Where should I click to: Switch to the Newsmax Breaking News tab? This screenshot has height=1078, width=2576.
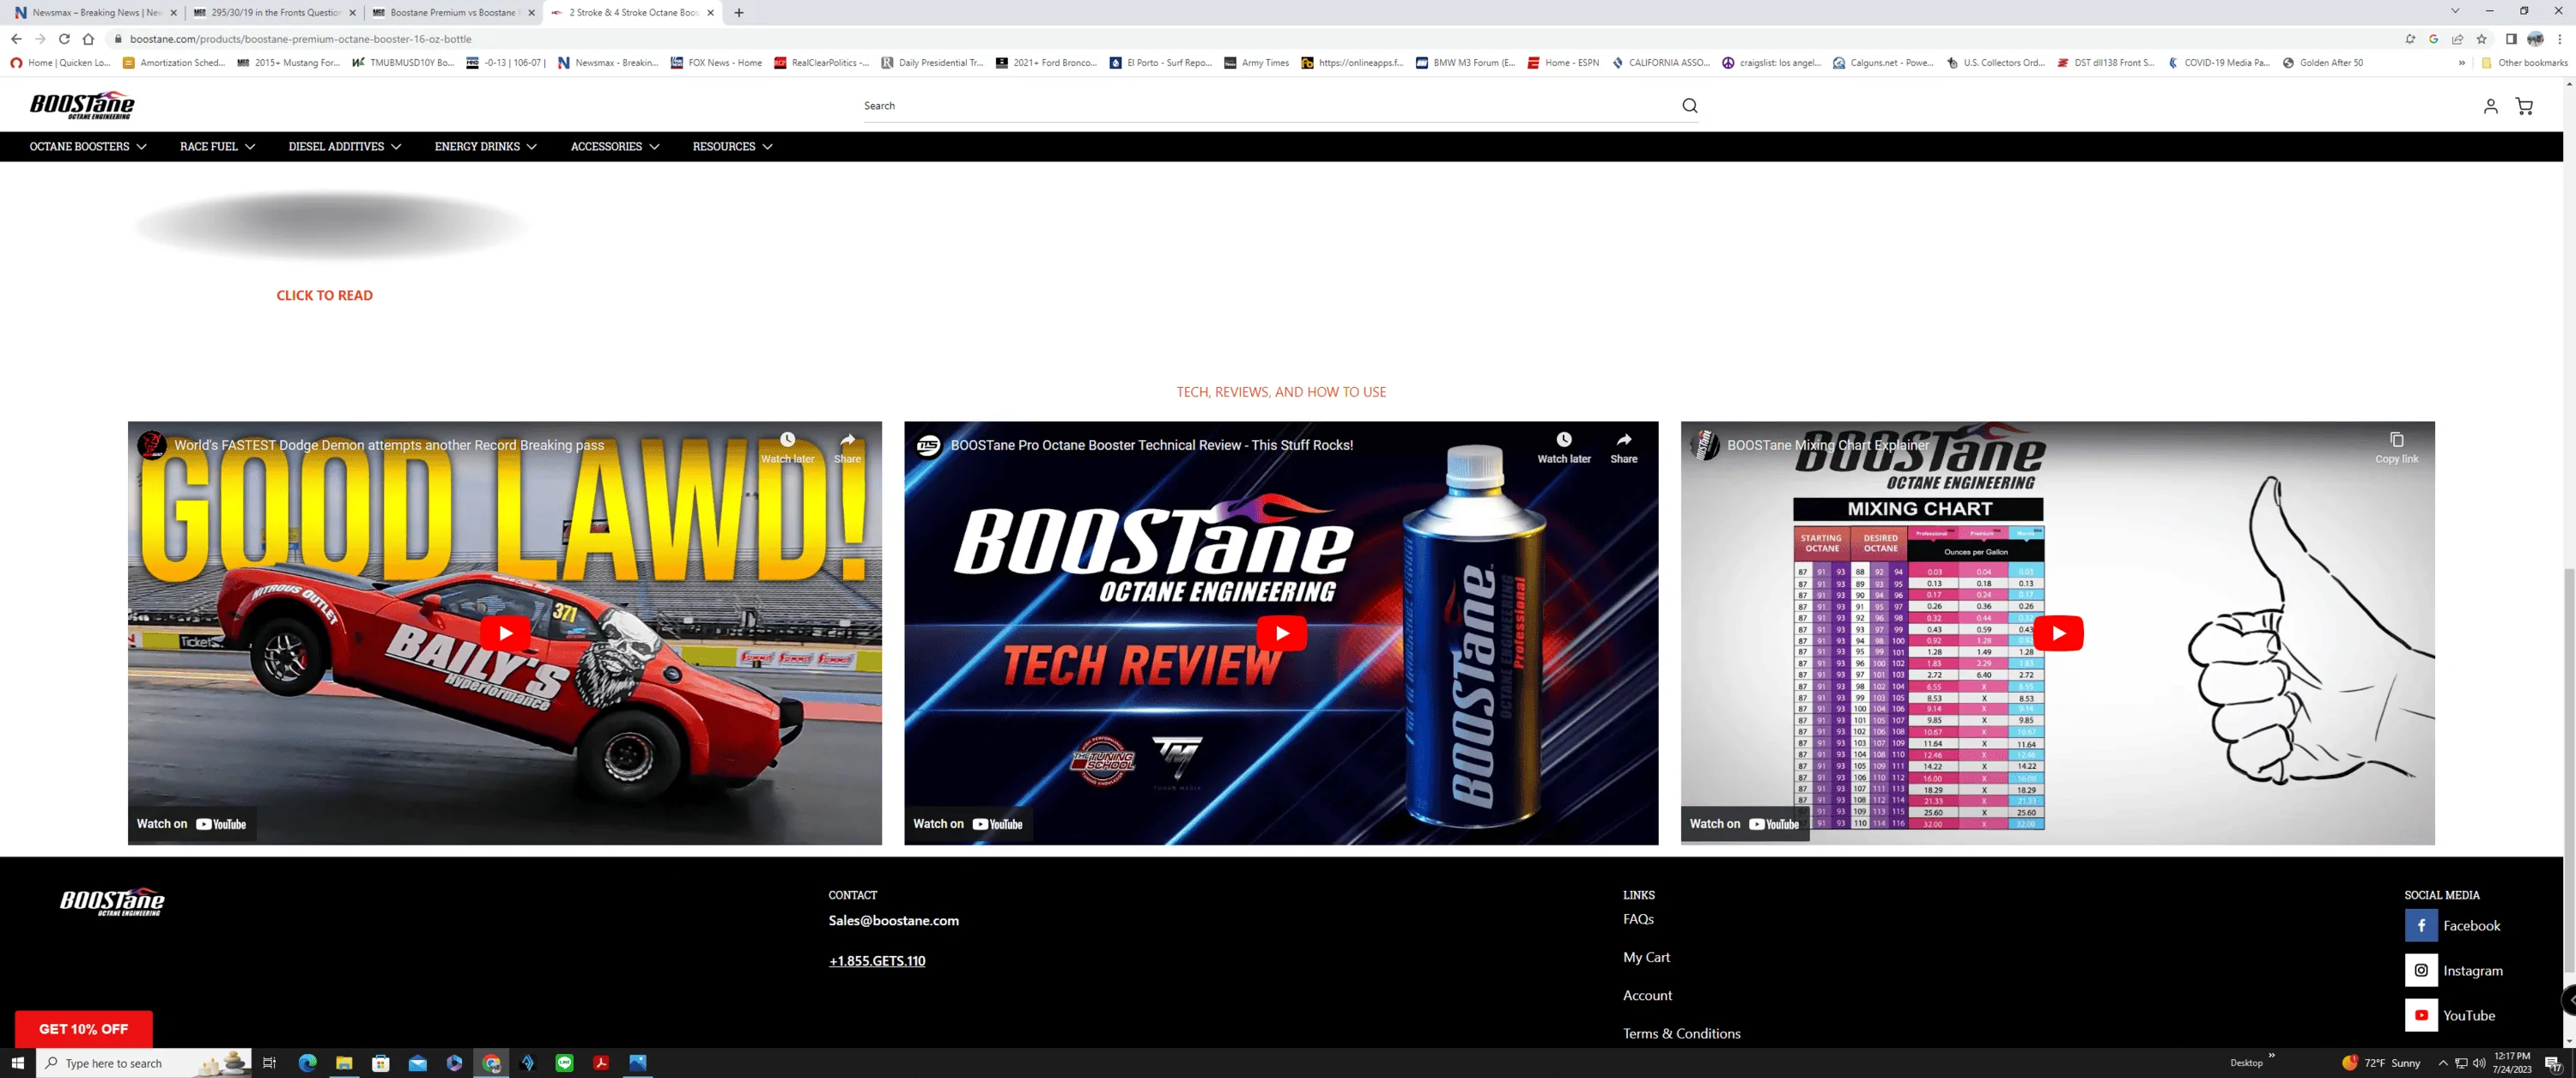[x=95, y=13]
